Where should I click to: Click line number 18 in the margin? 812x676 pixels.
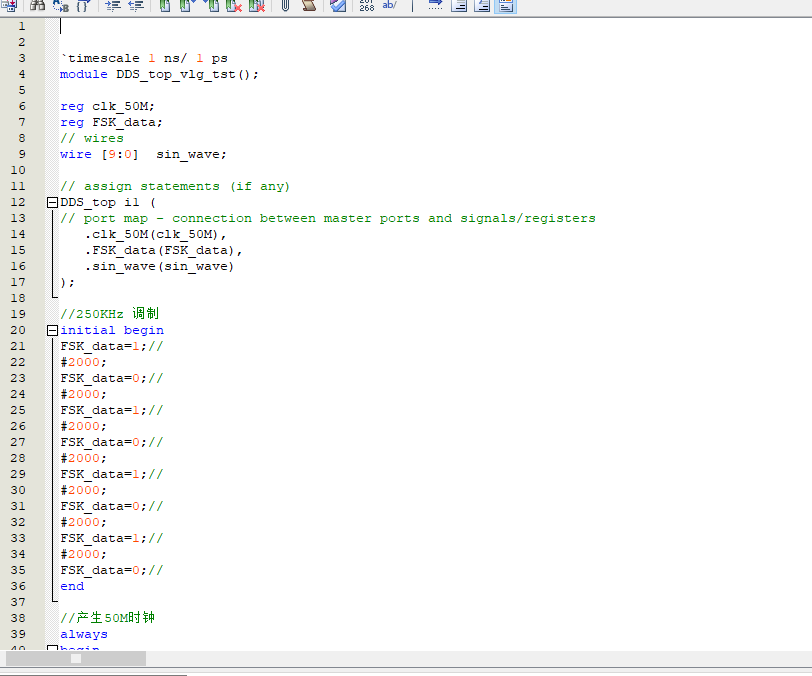tap(18, 298)
